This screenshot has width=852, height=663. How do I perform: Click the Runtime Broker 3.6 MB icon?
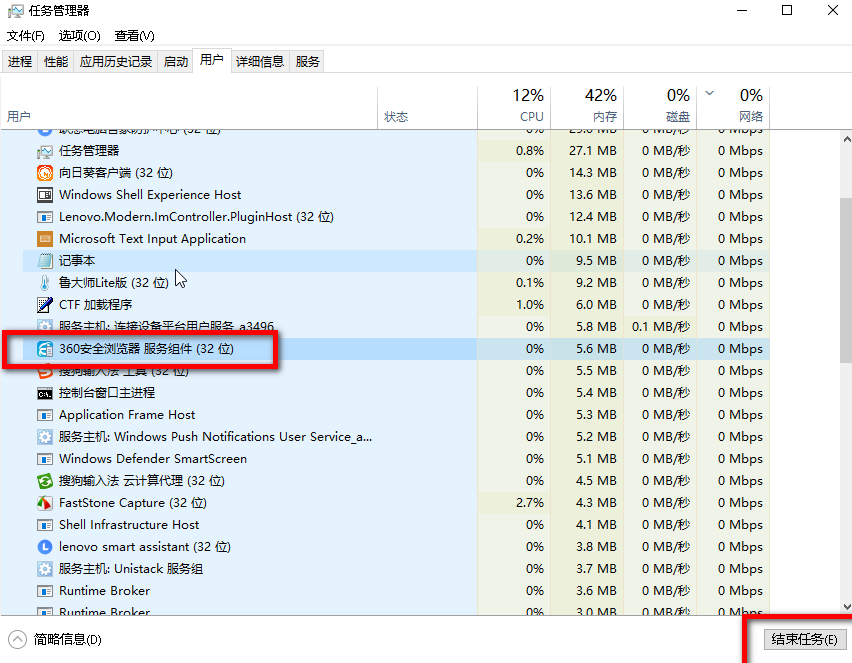click(x=45, y=591)
